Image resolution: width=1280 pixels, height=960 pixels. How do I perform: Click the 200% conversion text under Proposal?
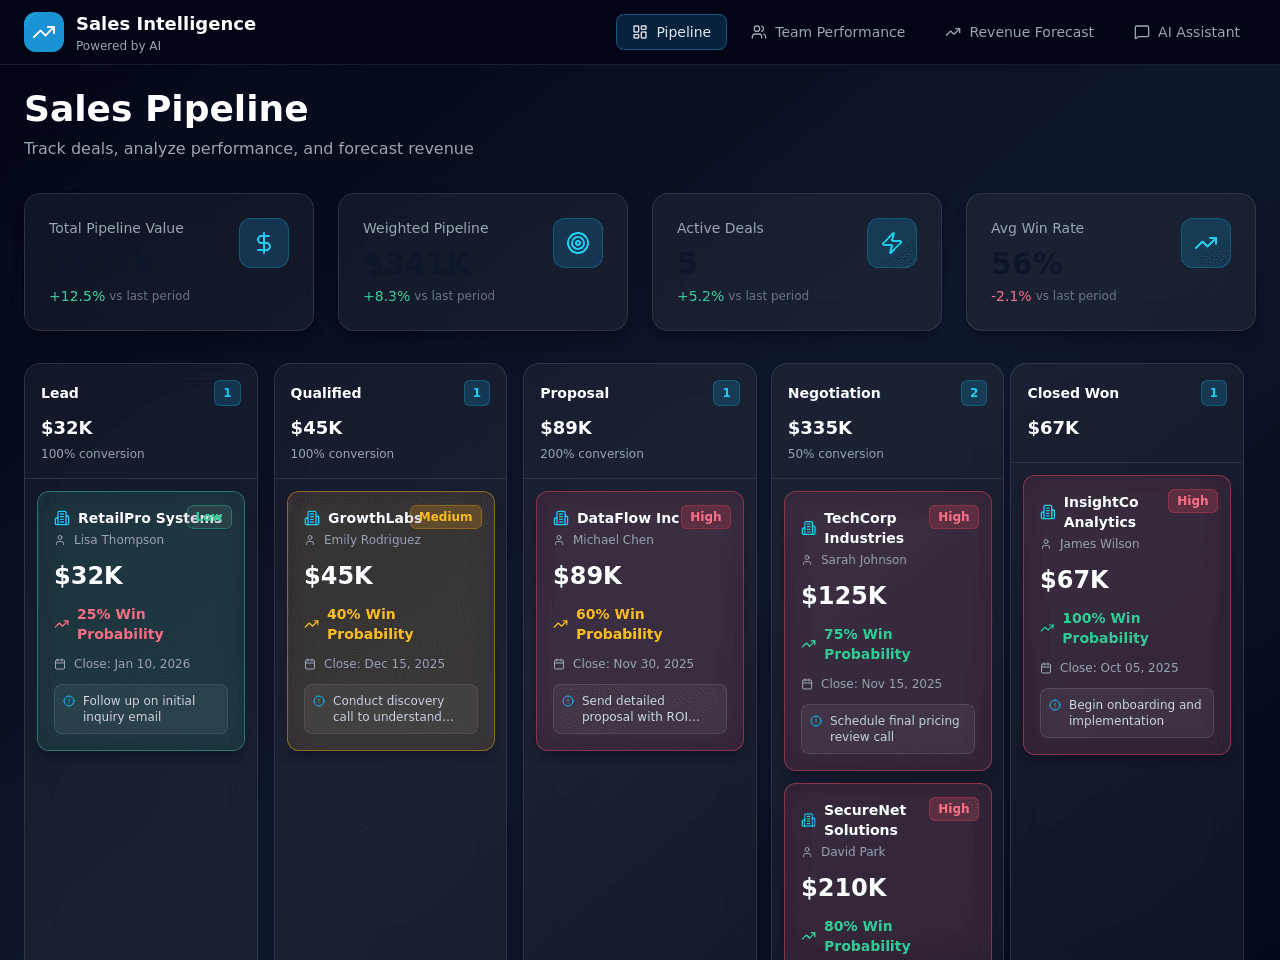[x=592, y=454]
